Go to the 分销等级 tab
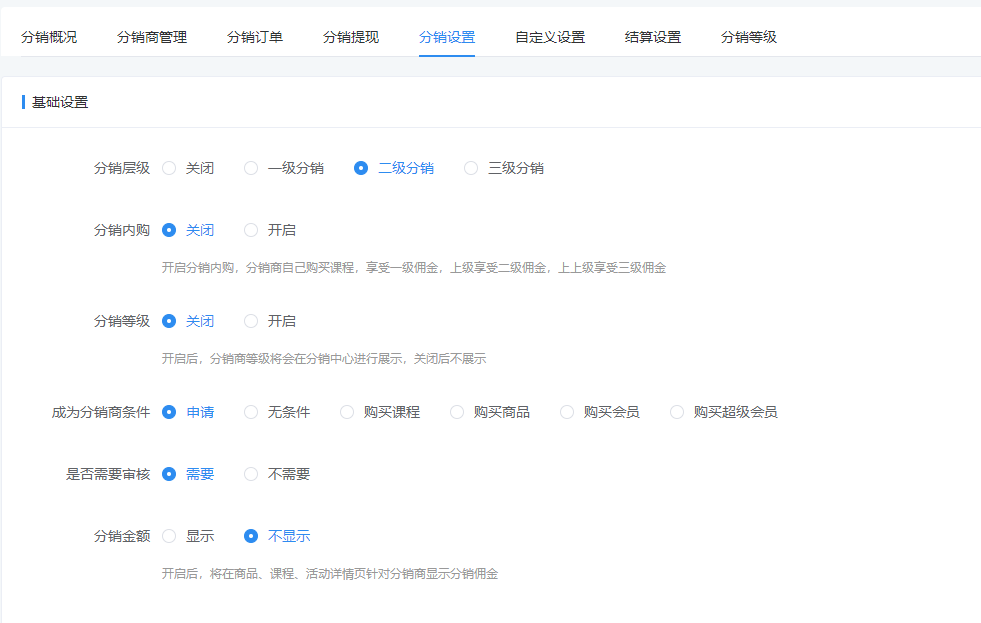This screenshot has height=623, width=981. tap(749, 38)
